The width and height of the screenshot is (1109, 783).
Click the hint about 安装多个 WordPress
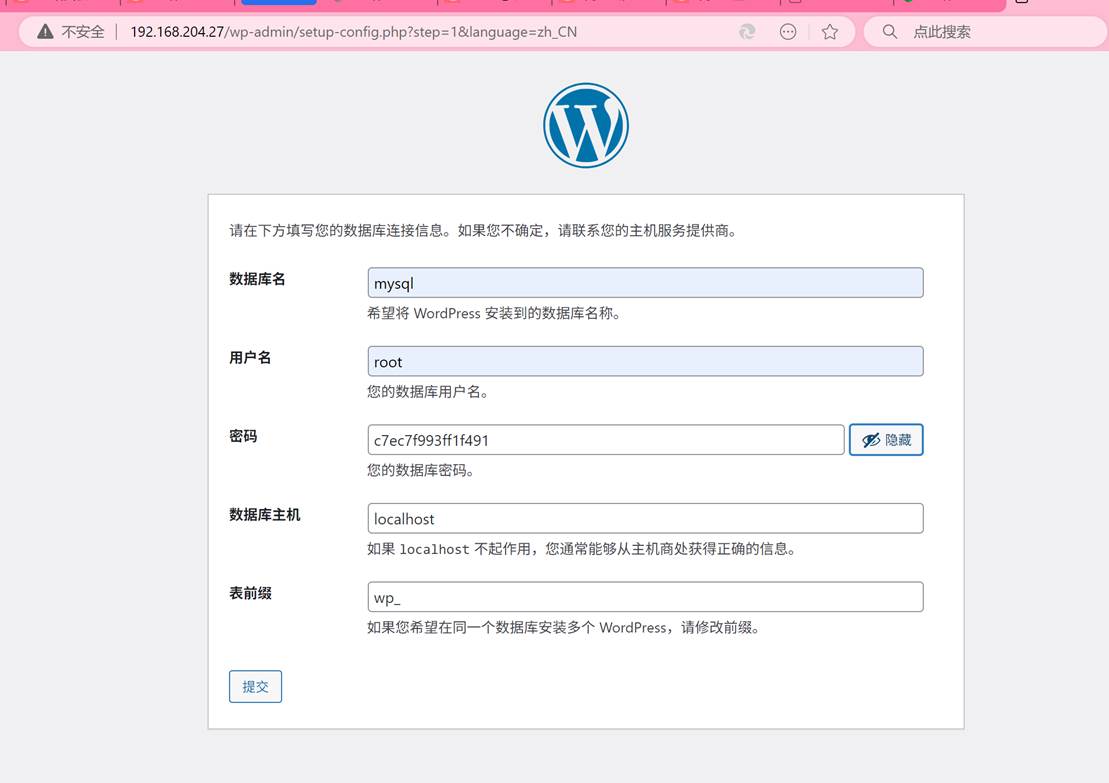tap(563, 627)
